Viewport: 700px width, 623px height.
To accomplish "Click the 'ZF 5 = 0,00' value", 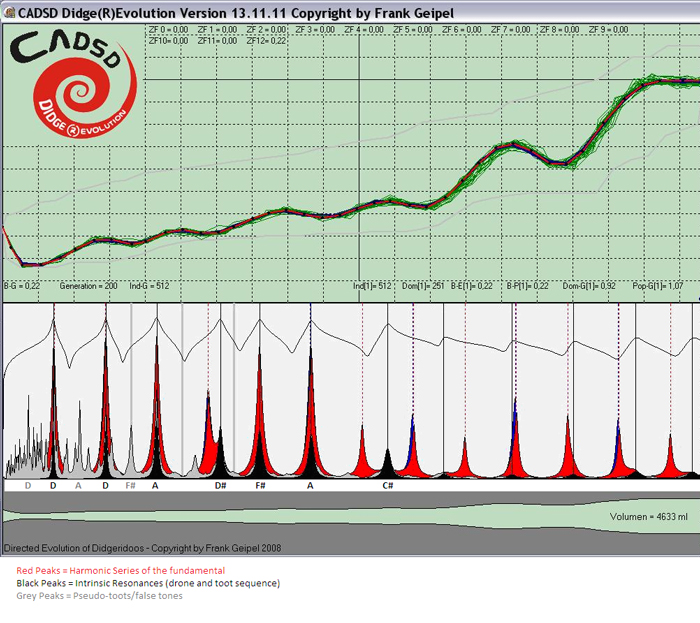I will [413, 30].
